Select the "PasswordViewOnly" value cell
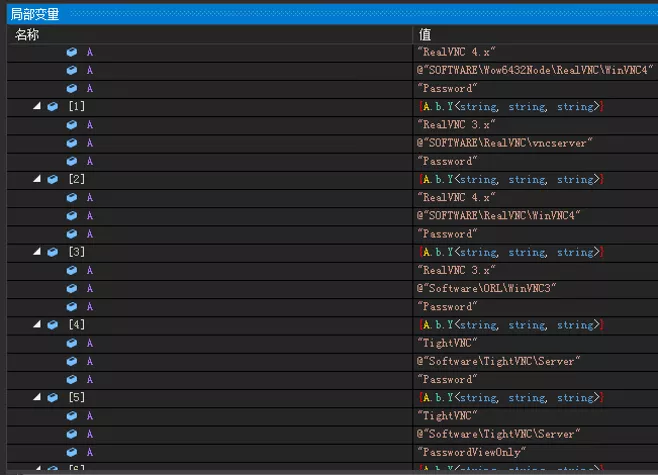Image resolution: width=658 pixels, height=476 pixels. coord(472,452)
